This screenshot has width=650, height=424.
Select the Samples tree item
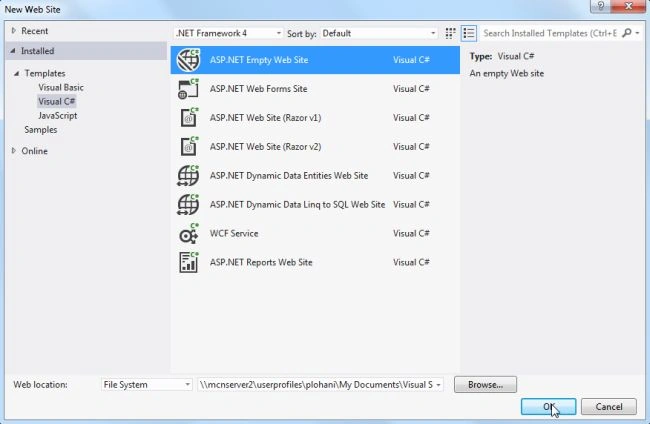[x=41, y=130]
